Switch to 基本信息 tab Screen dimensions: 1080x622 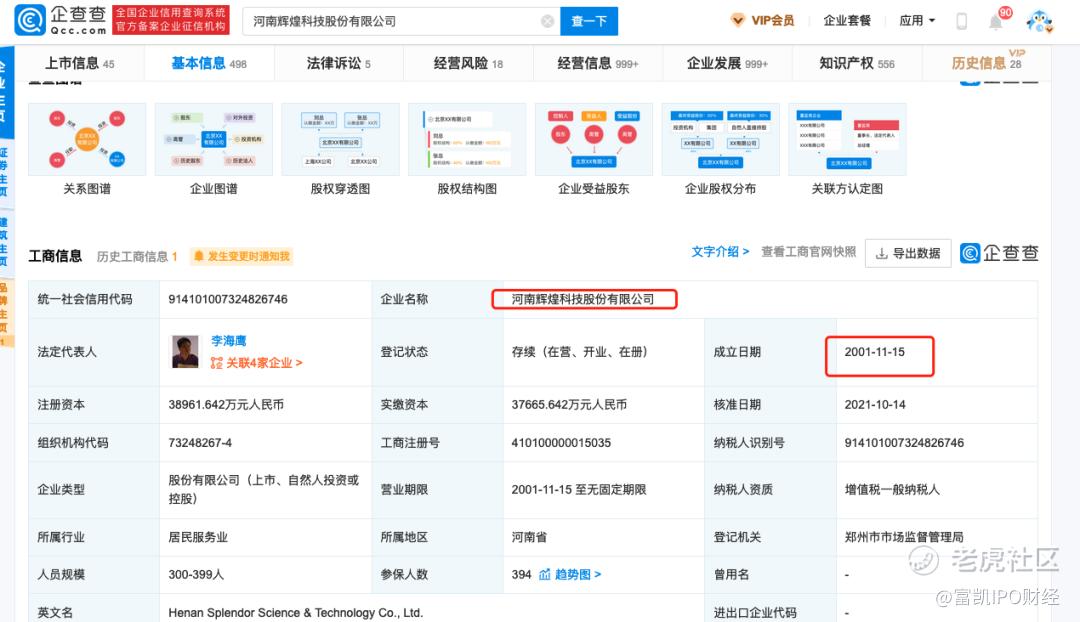coord(209,63)
